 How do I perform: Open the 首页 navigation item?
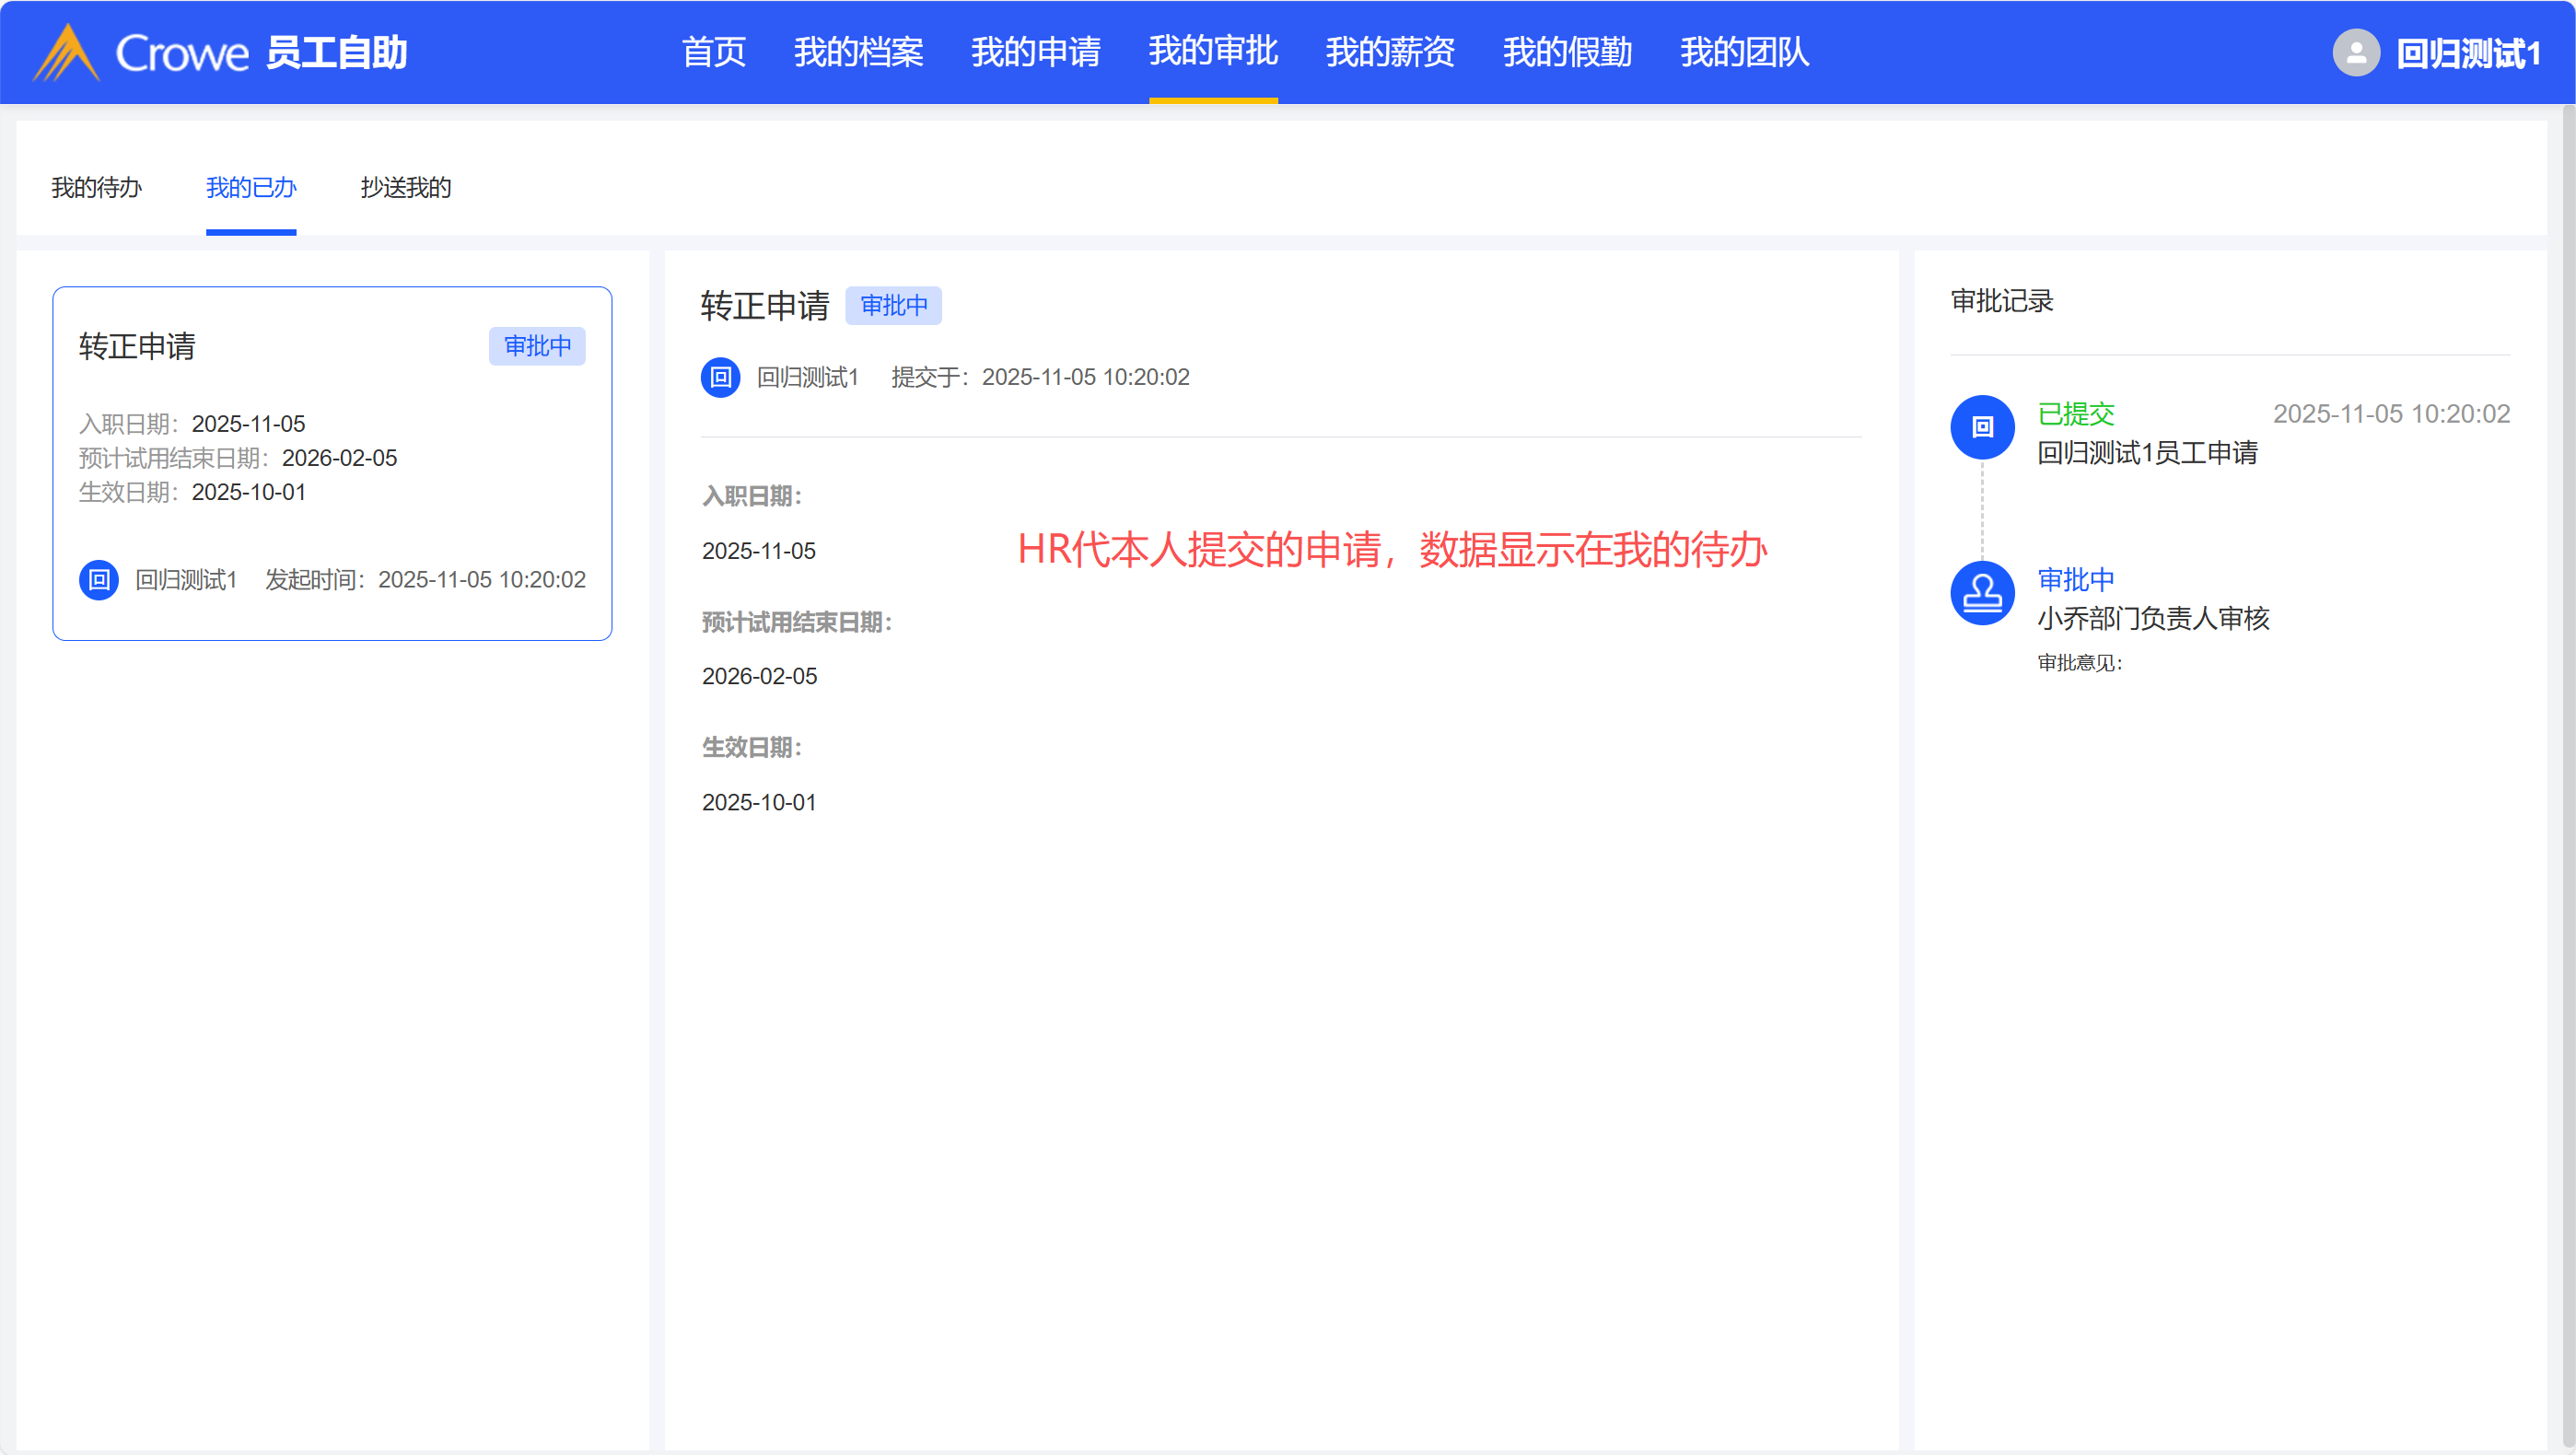coord(713,52)
